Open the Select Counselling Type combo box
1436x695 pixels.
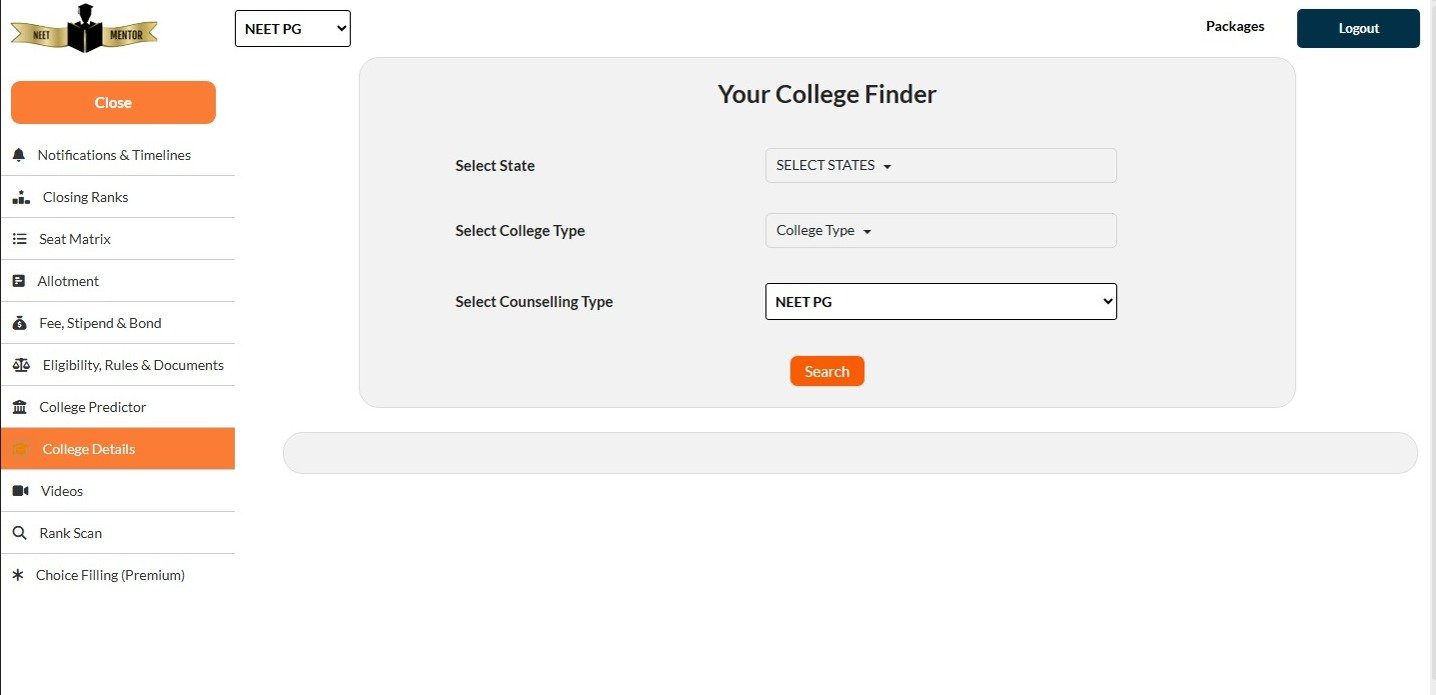[940, 302]
